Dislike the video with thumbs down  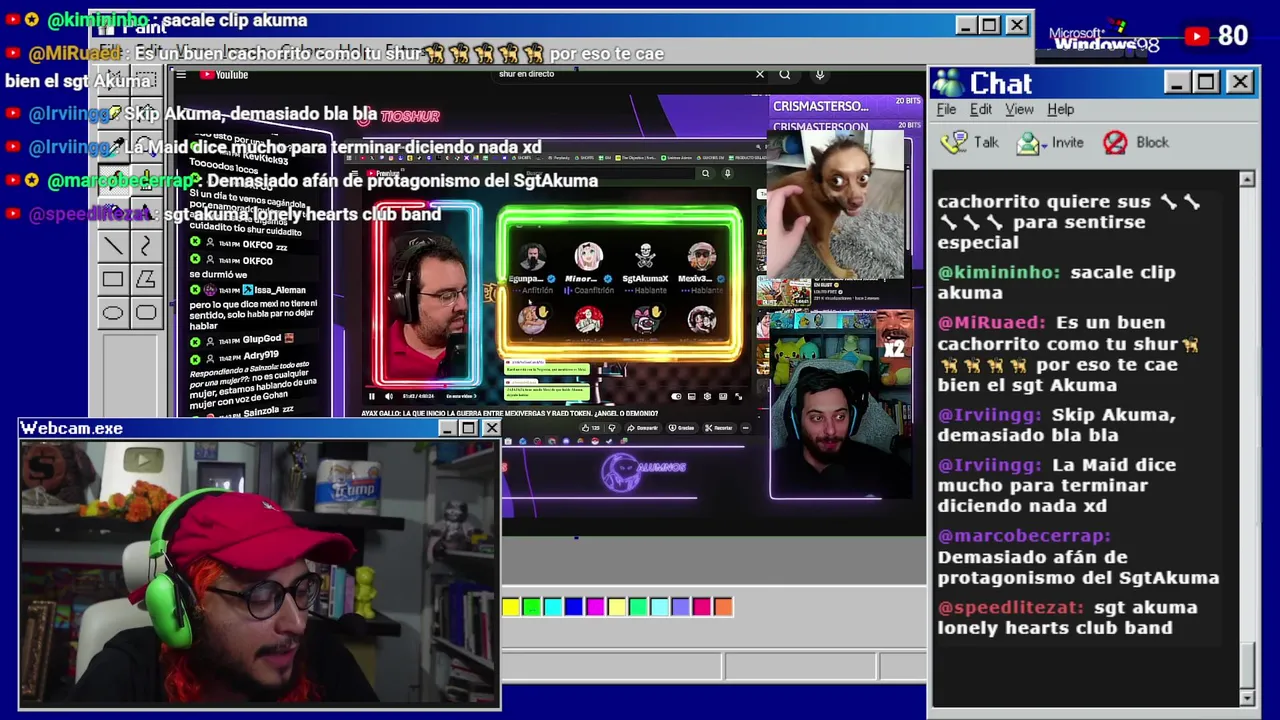612,428
